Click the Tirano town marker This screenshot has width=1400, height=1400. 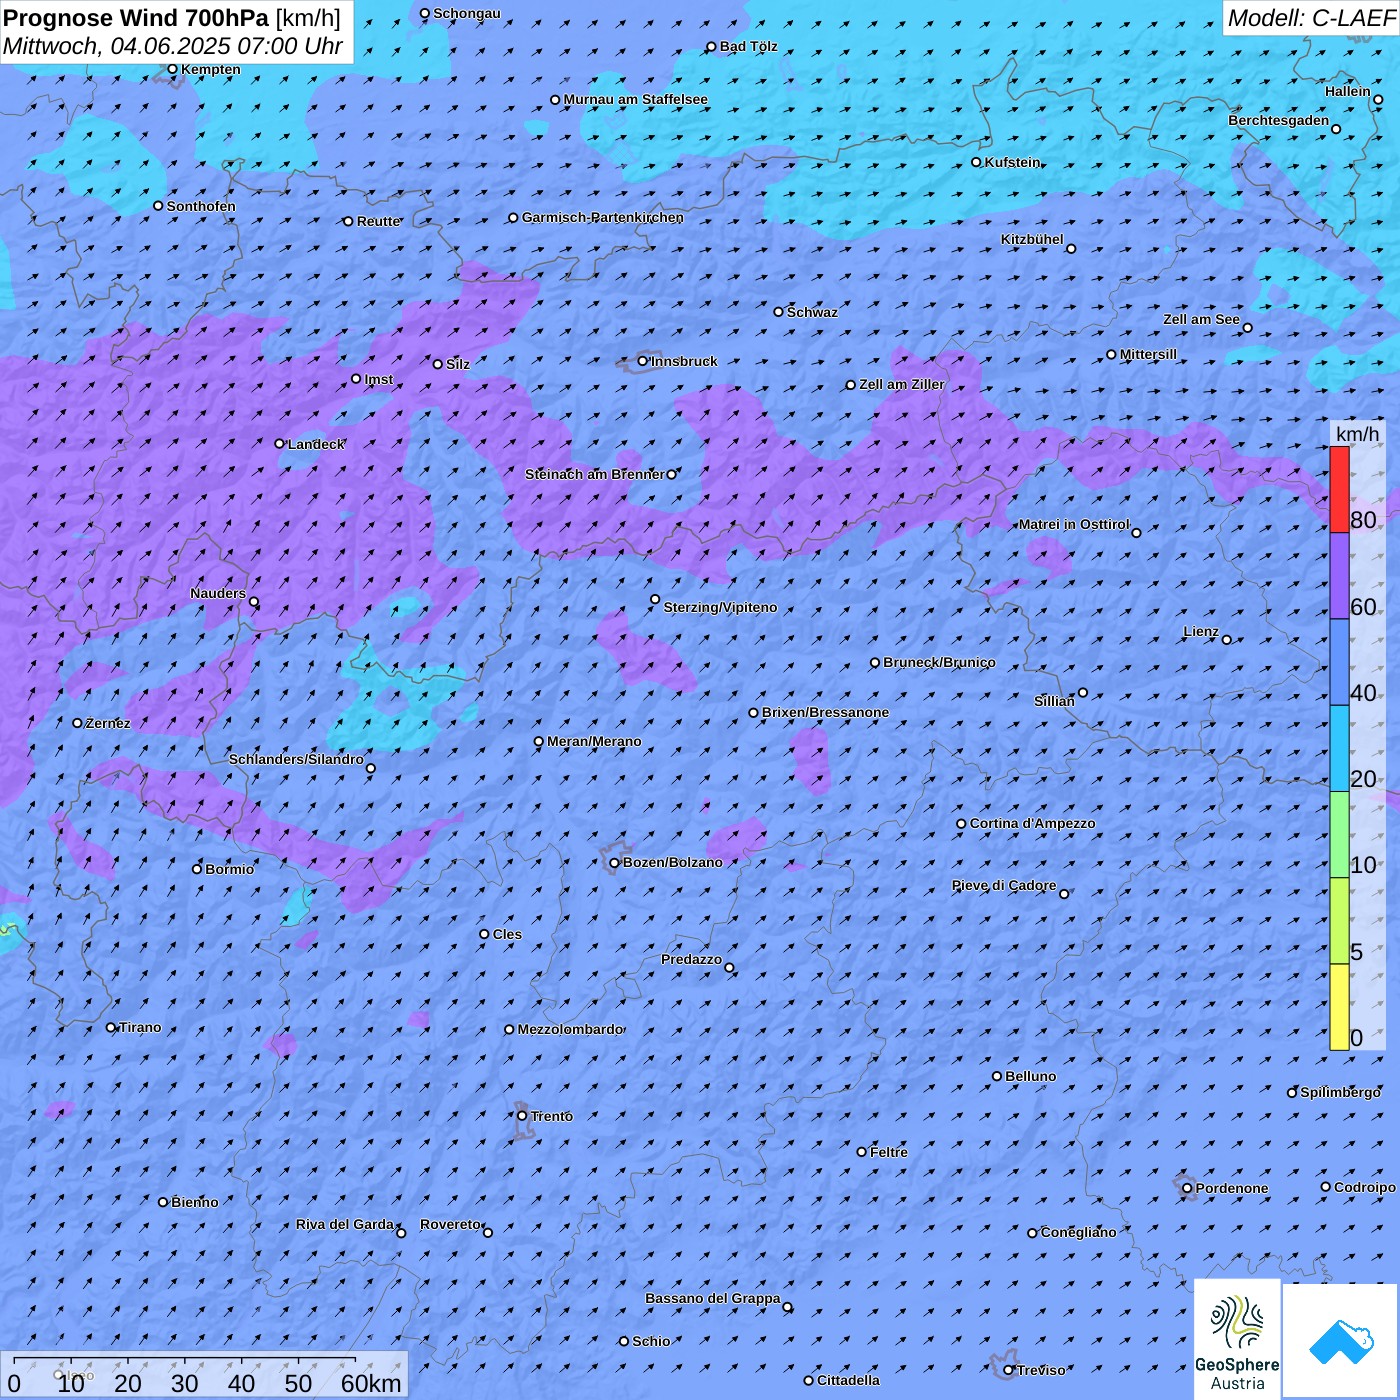click(111, 1027)
